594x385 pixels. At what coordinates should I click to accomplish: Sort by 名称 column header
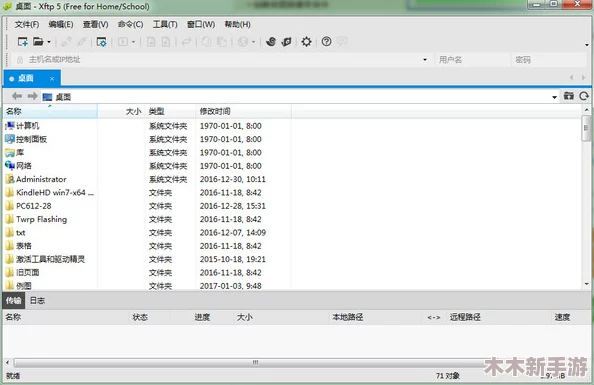(50, 111)
